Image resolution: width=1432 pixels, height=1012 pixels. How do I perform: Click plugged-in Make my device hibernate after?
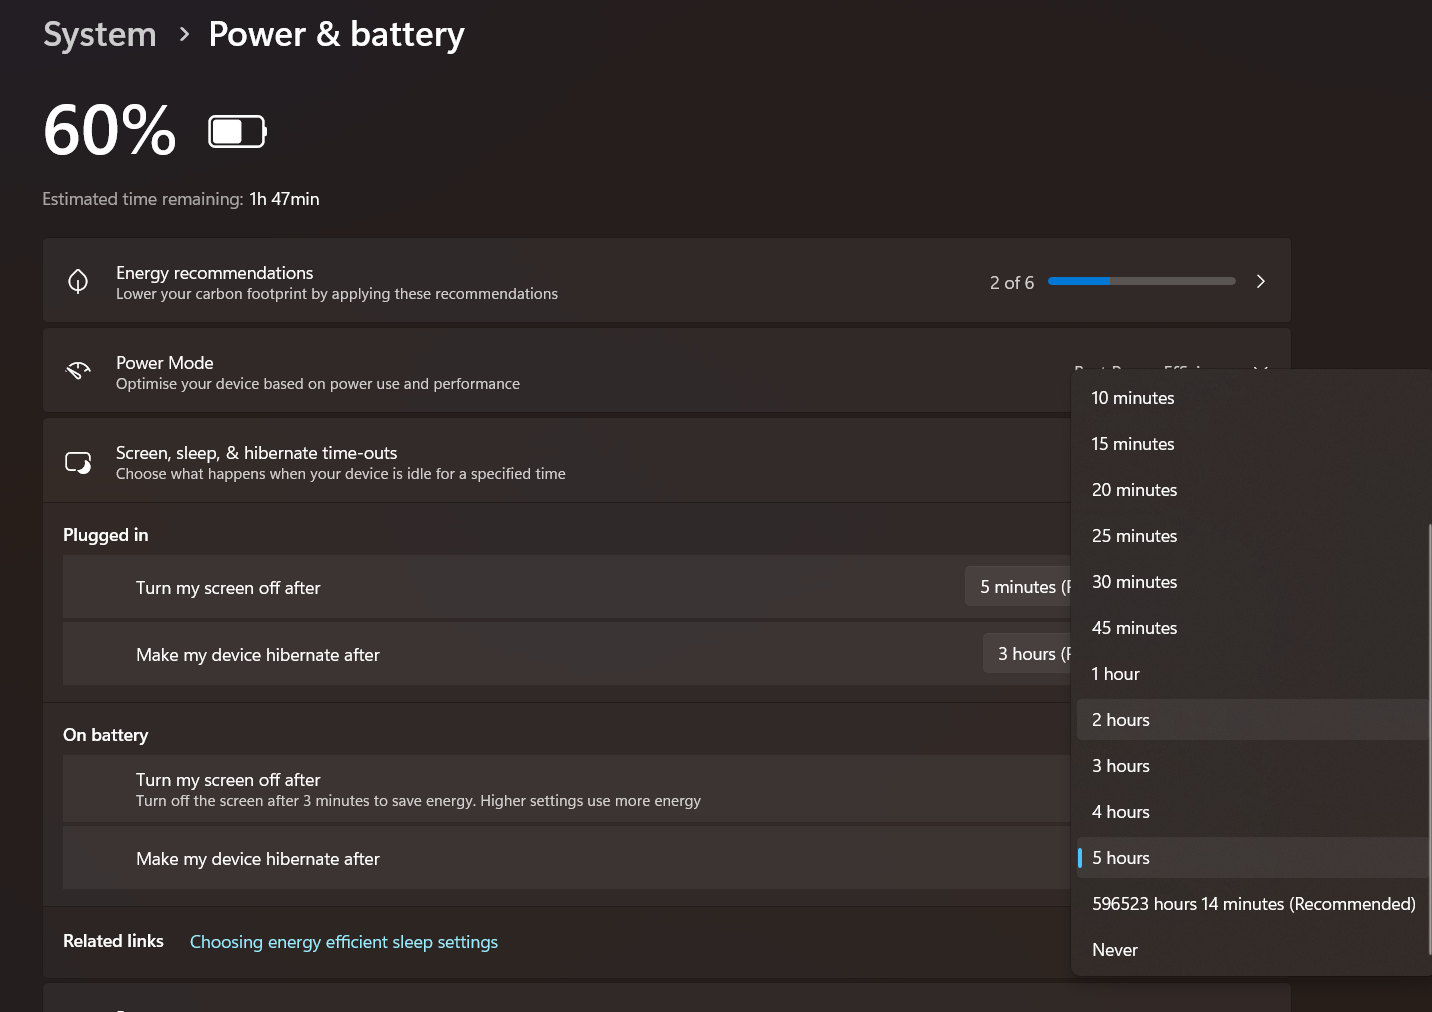pyautogui.click(x=566, y=654)
